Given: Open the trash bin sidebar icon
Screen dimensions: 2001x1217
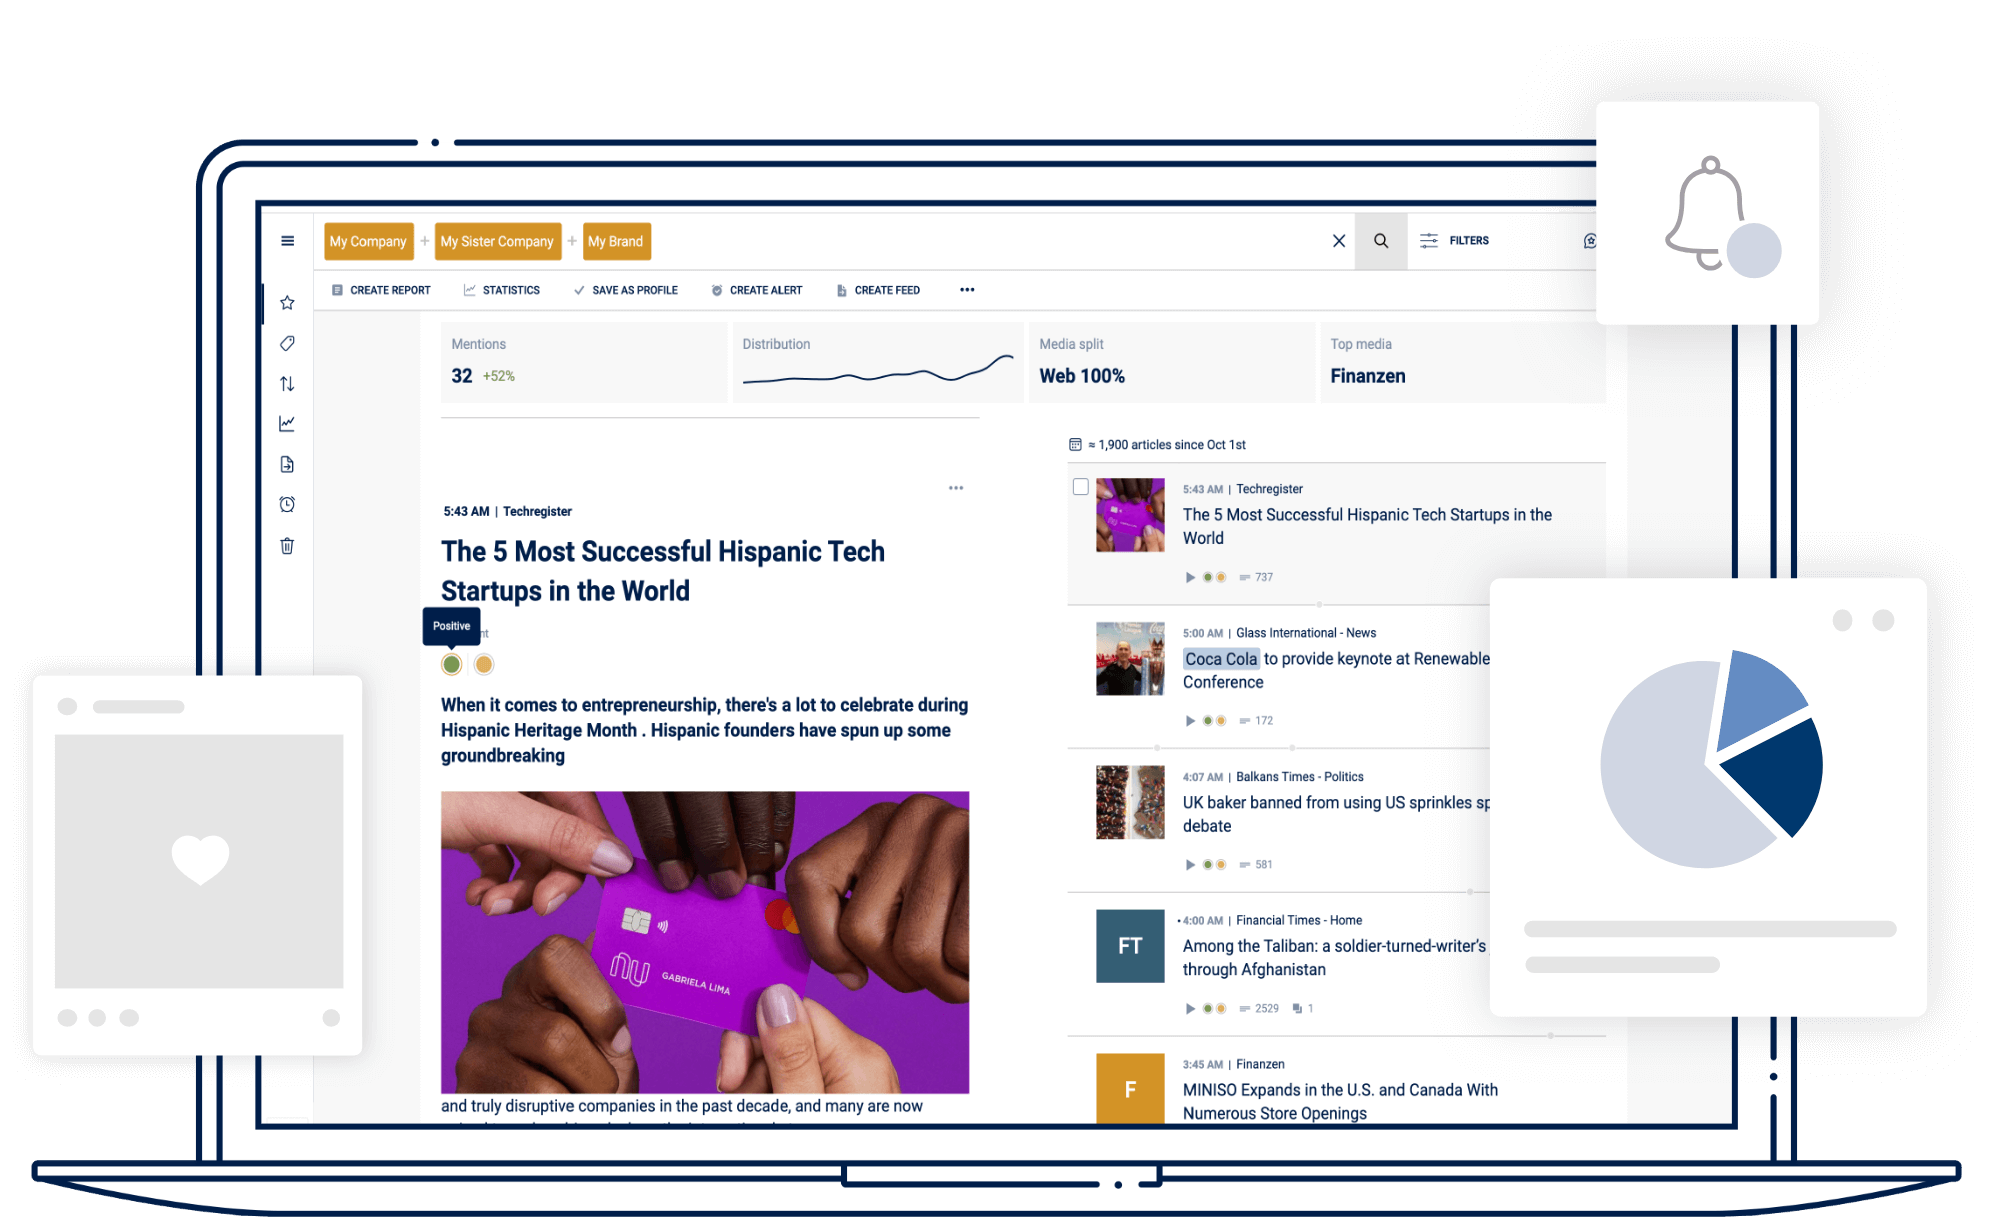Looking at the screenshot, I should 287,546.
